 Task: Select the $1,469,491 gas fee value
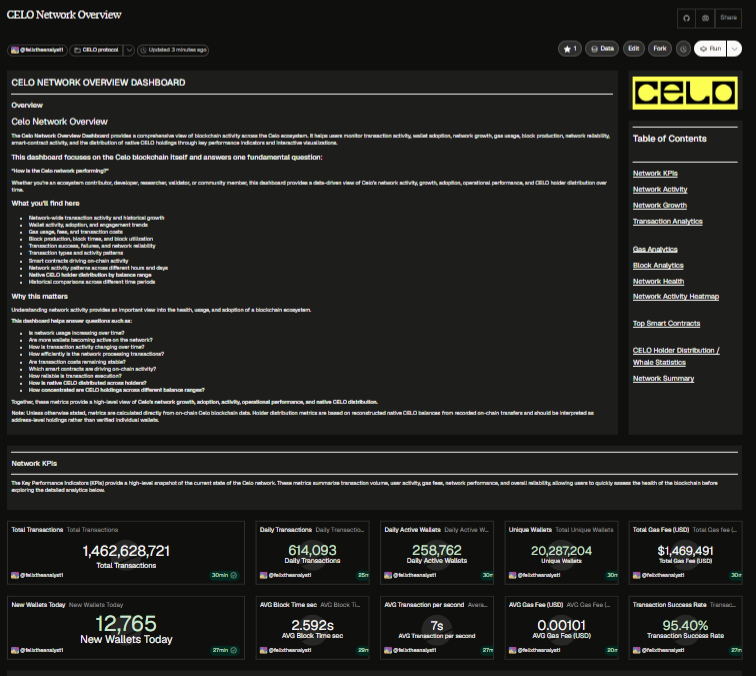coord(685,551)
